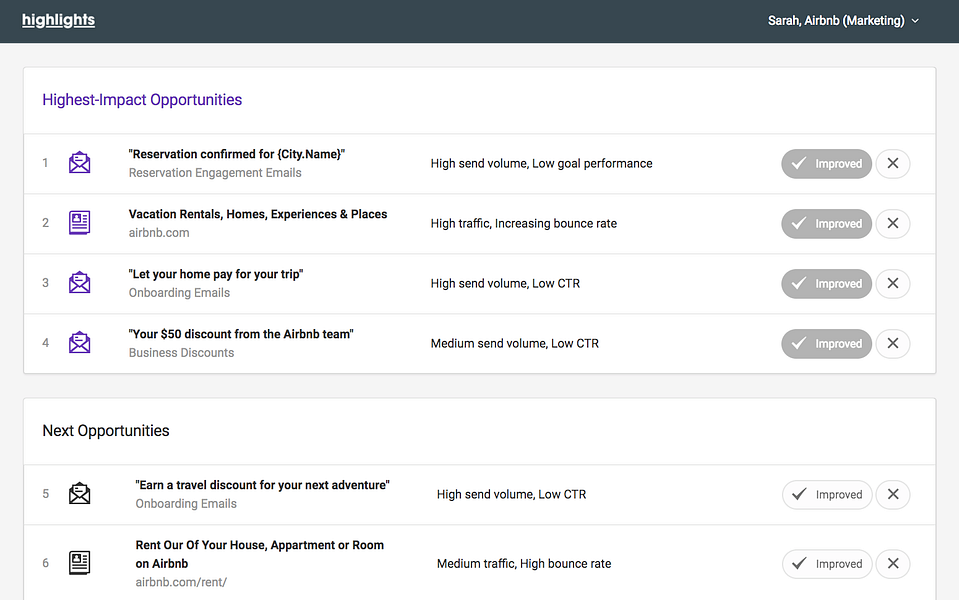
Task: Mark "Rent Our Of Your House" as Improved
Action: [x=827, y=563]
